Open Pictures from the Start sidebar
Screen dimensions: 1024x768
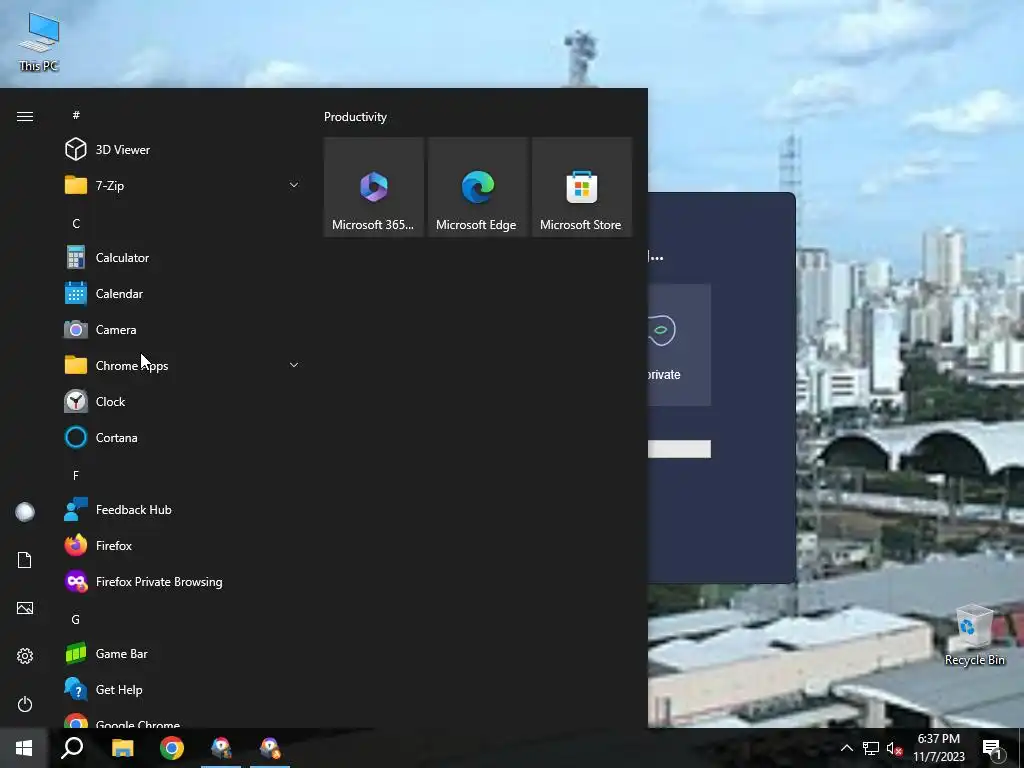tap(25, 608)
